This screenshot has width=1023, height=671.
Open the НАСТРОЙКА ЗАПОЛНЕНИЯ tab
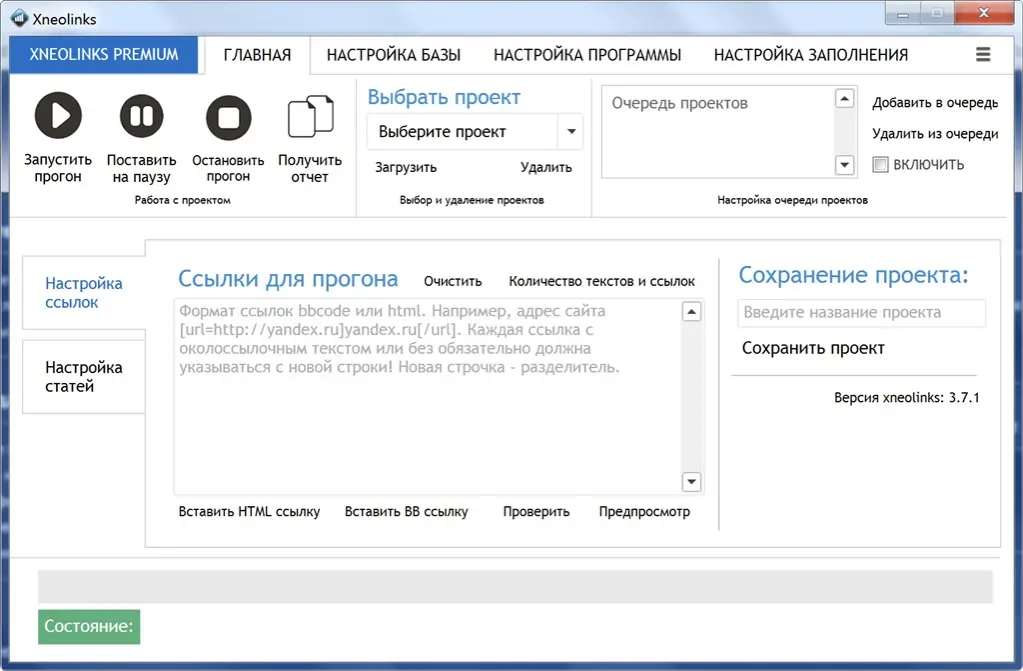tap(810, 55)
